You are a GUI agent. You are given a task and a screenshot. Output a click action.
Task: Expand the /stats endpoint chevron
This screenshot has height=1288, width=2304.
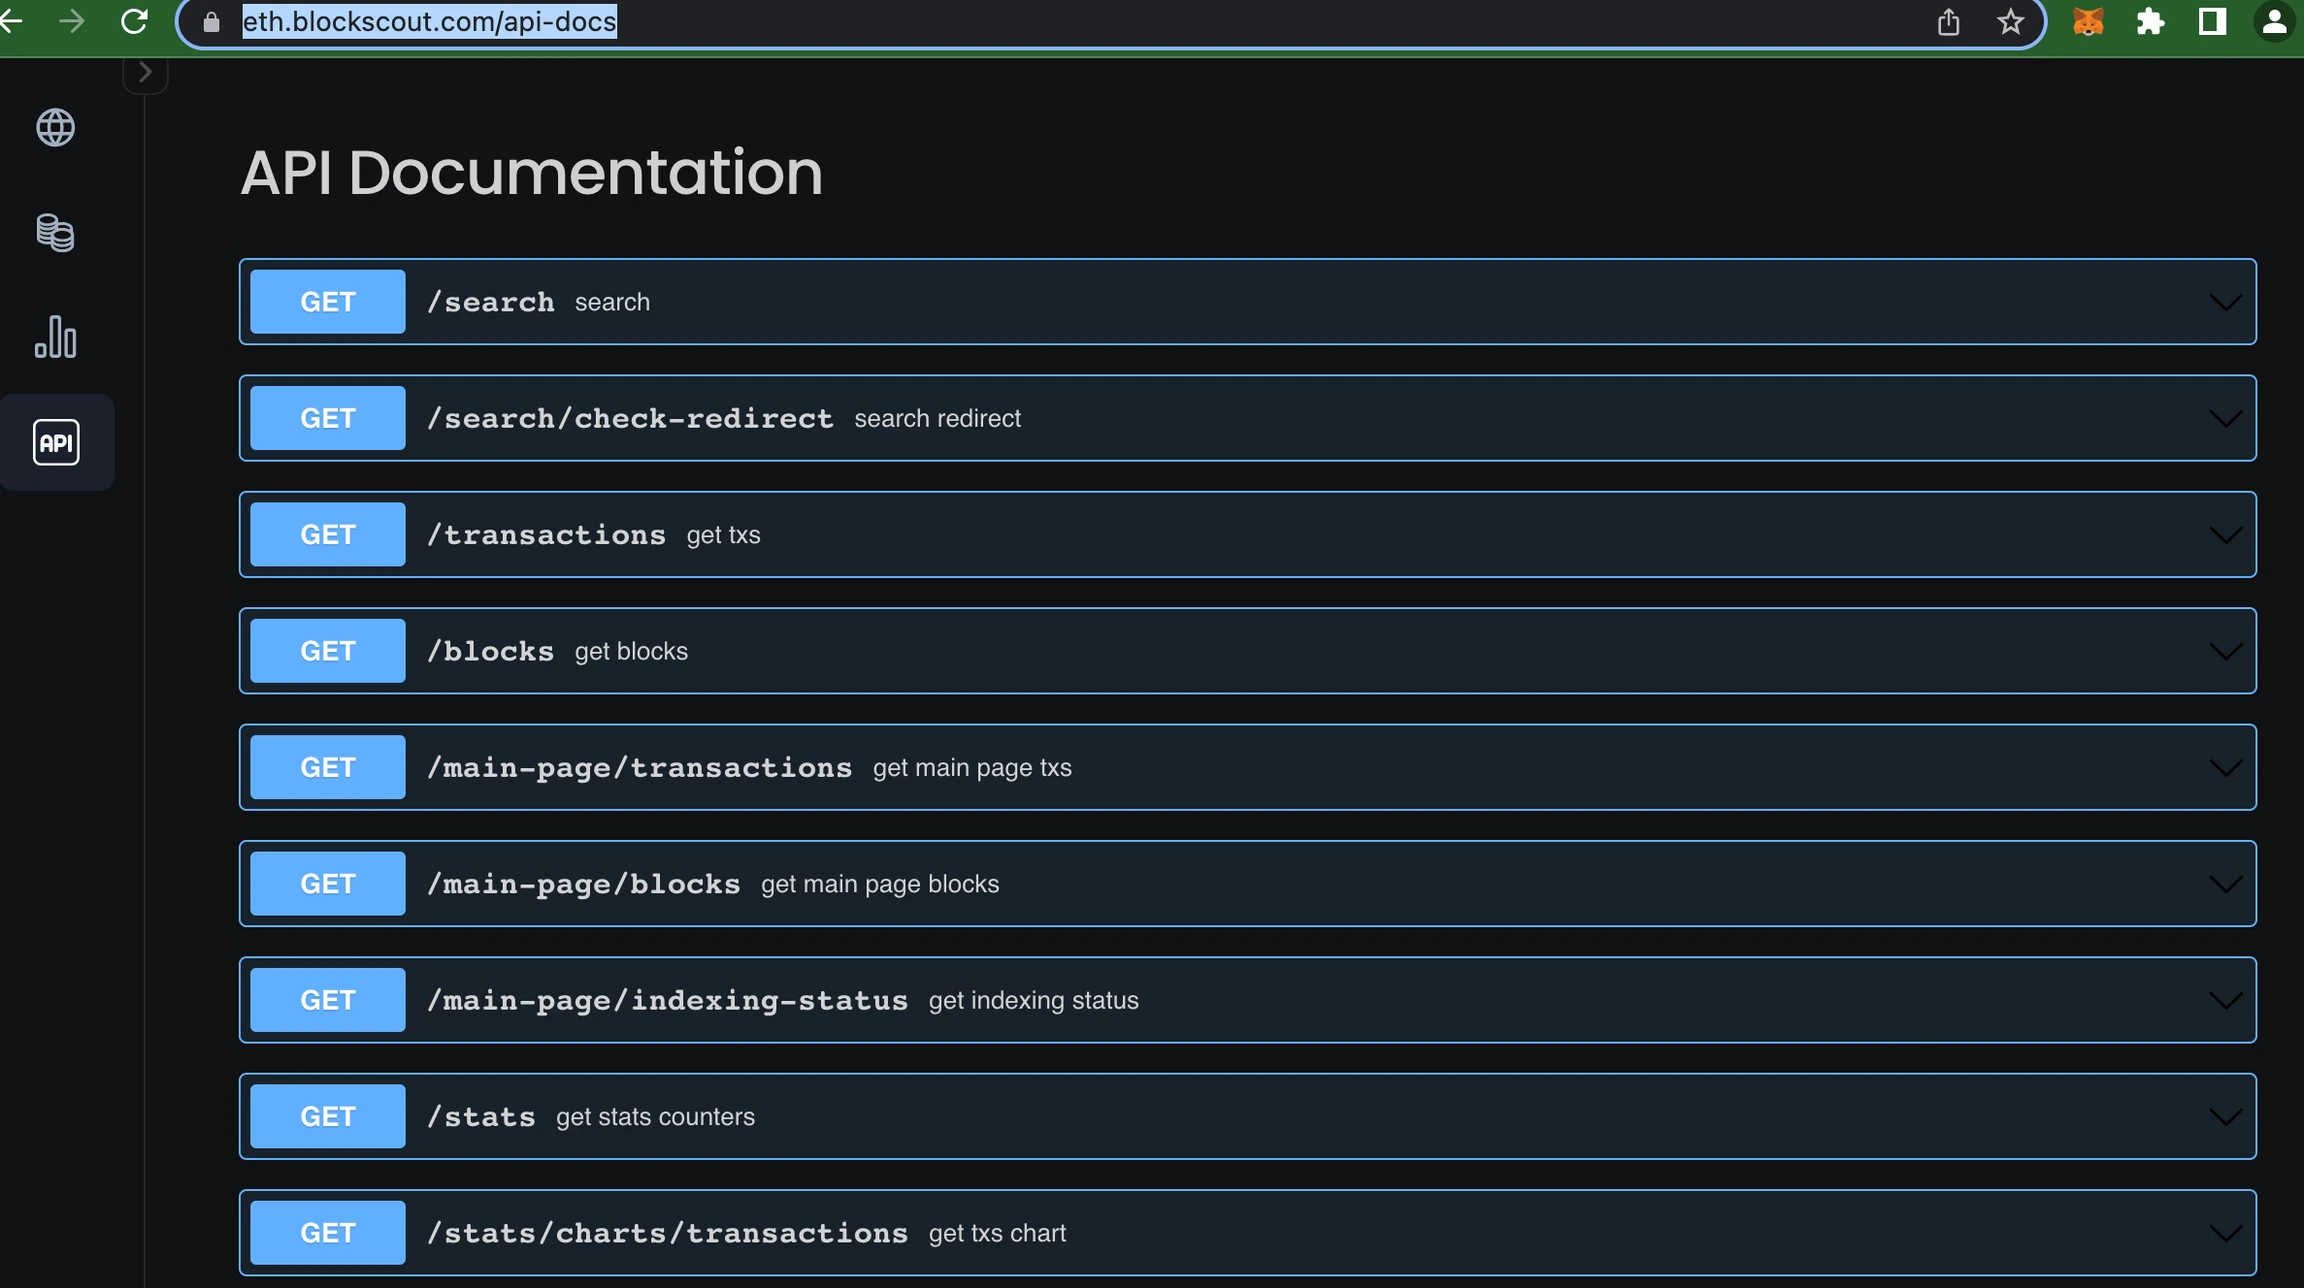coord(2225,1117)
